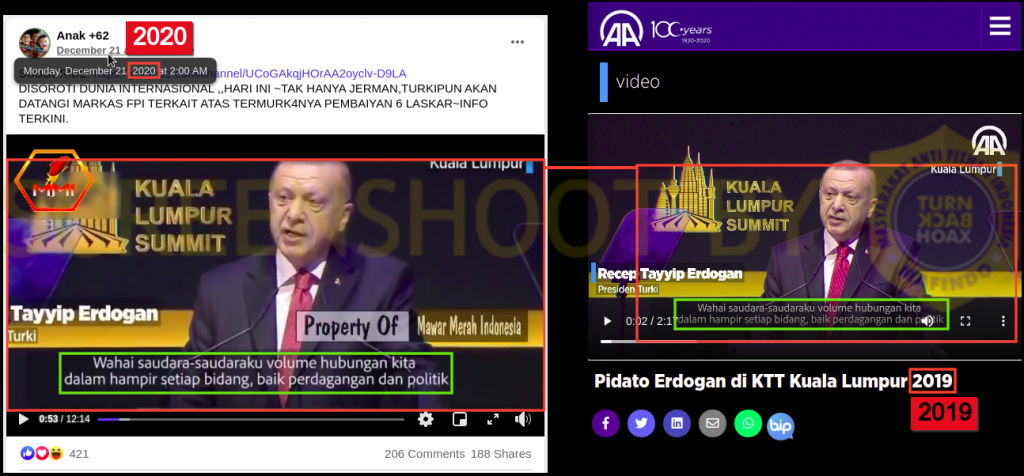1024x476 pixels.
Task: Share the AA video on WhatsApp
Action: [x=748, y=424]
